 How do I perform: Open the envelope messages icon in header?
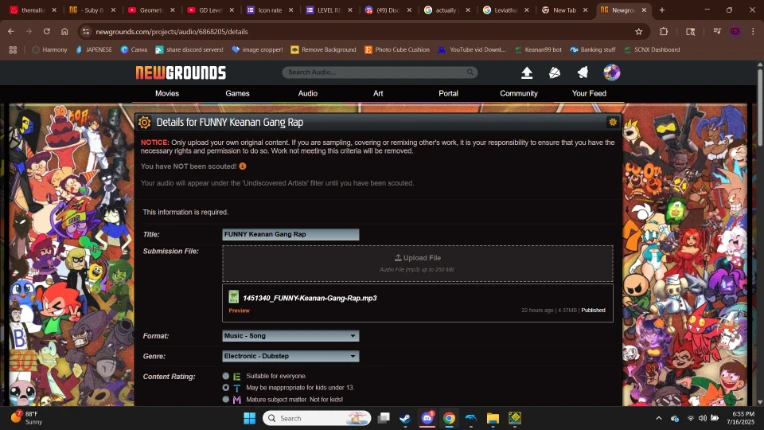pos(554,73)
